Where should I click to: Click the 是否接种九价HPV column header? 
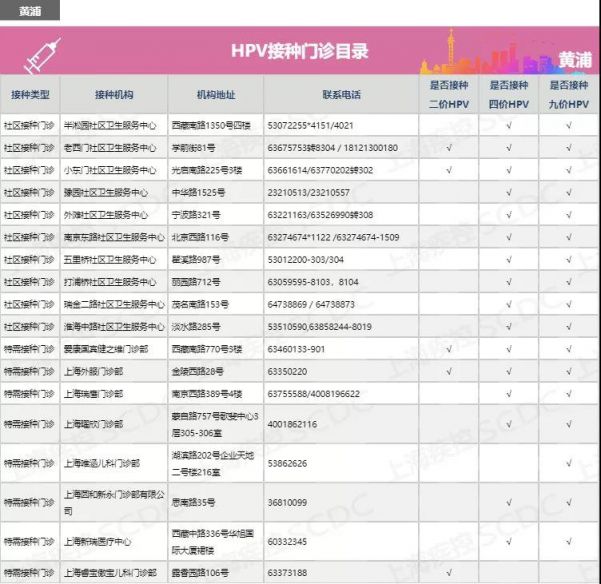click(x=569, y=94)
